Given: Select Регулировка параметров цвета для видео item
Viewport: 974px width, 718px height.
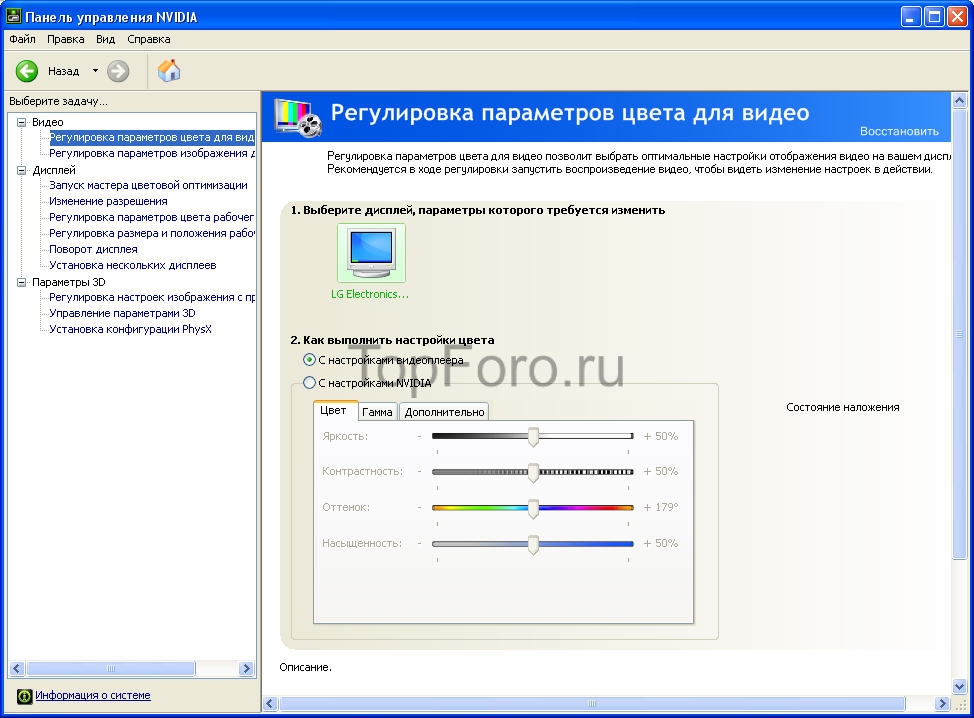Looking at the screenshot, I should (x=152, y=137).
